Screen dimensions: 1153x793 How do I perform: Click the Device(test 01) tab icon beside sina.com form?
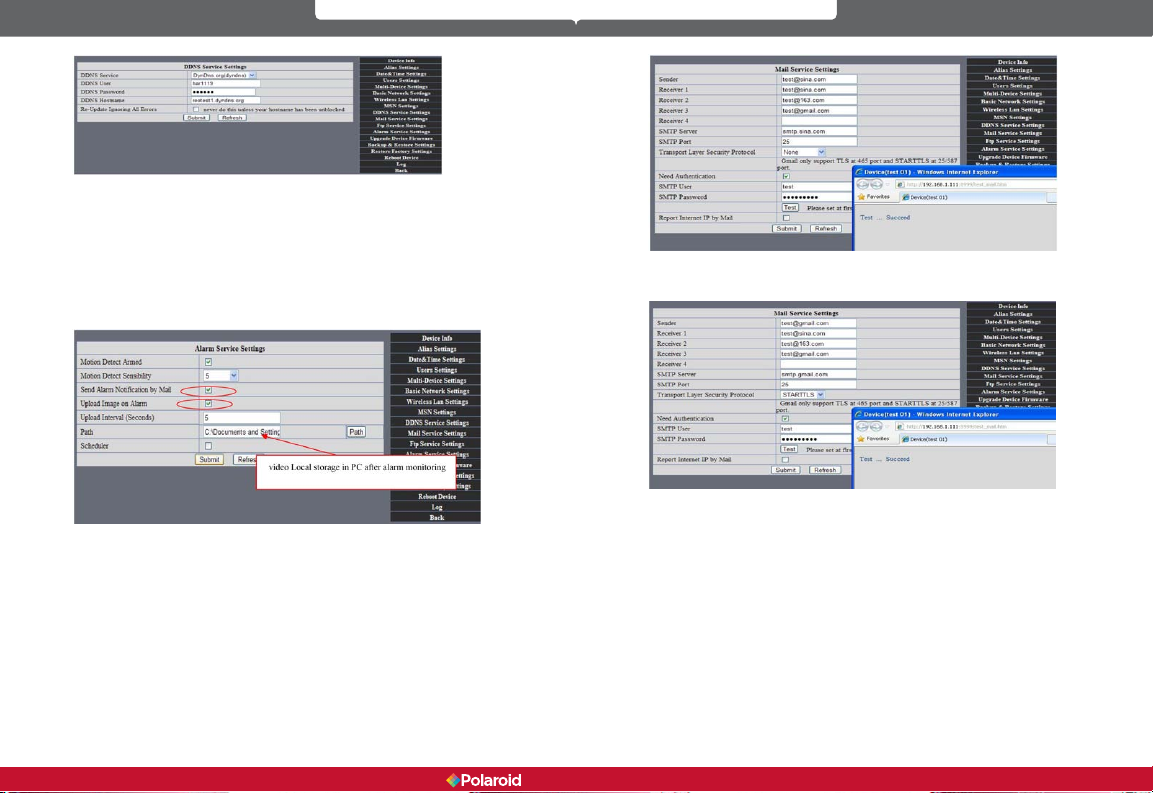tap(906, 197)
